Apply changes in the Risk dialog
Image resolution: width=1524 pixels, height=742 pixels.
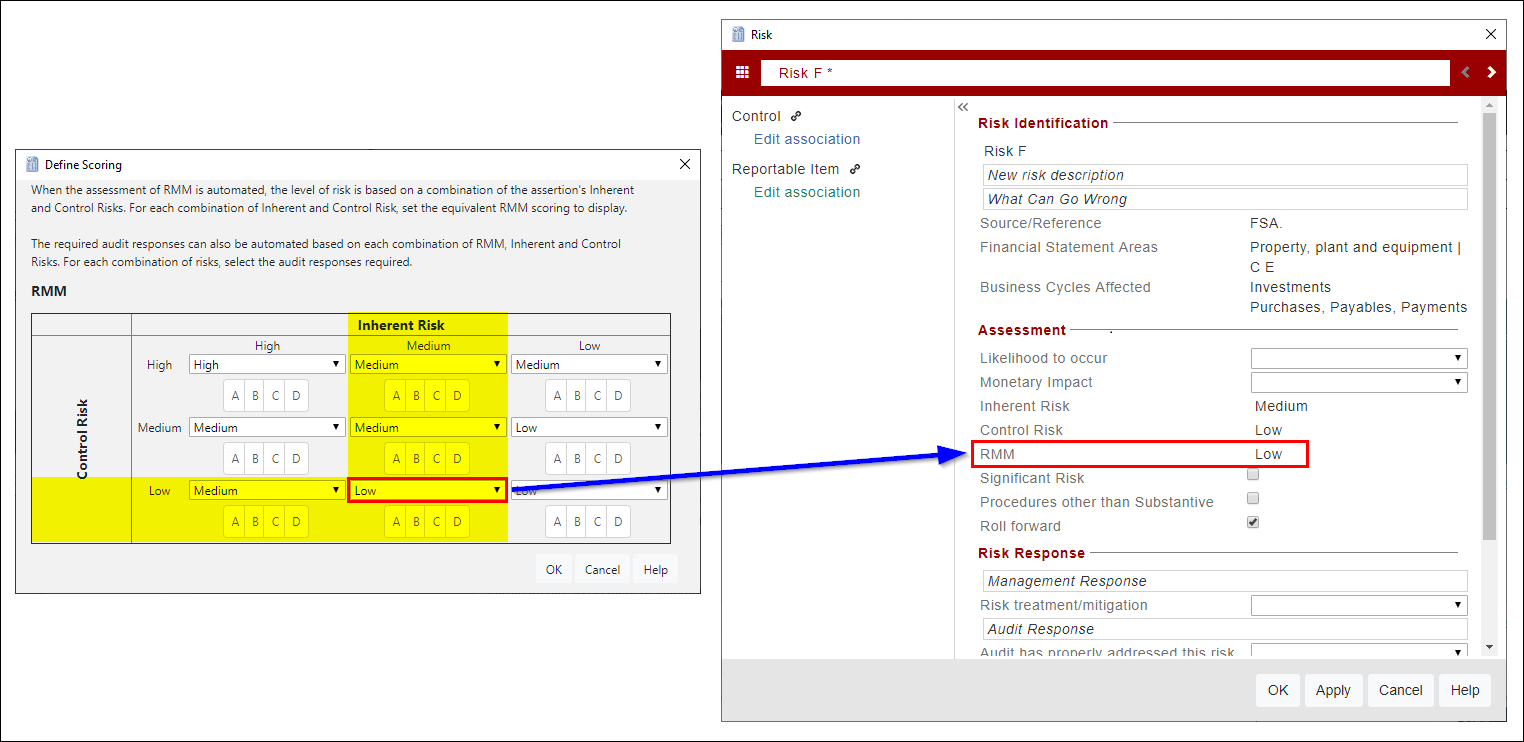[1333, 690]
